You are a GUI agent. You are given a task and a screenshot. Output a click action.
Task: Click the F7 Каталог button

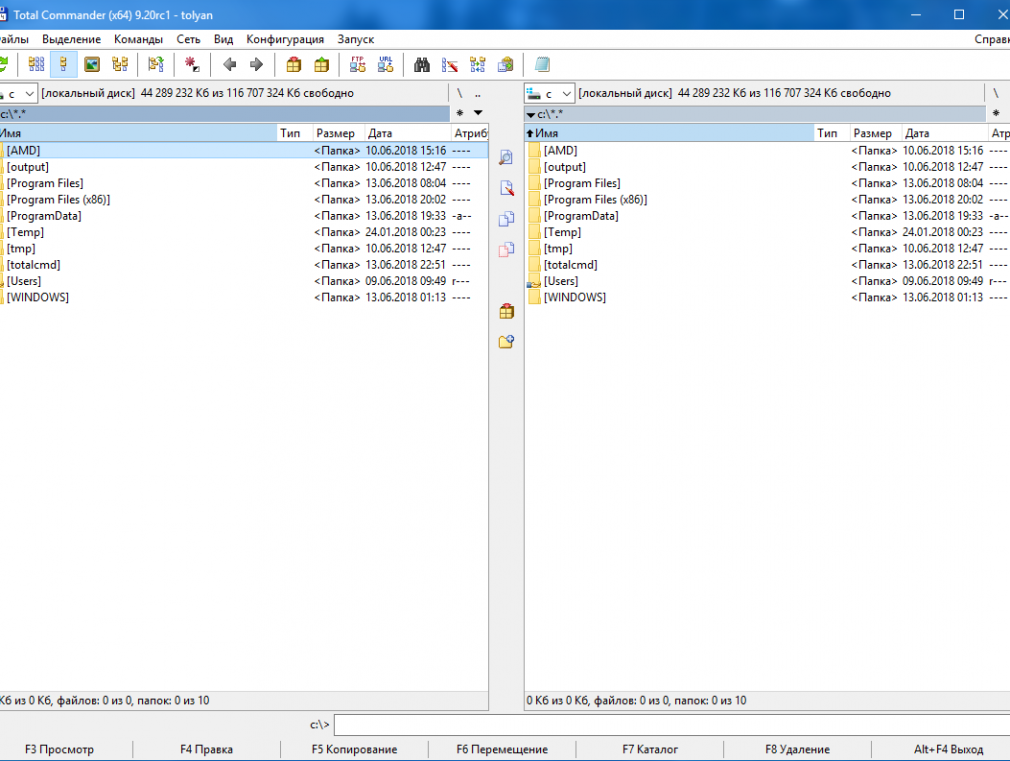[x=650, y=749]
